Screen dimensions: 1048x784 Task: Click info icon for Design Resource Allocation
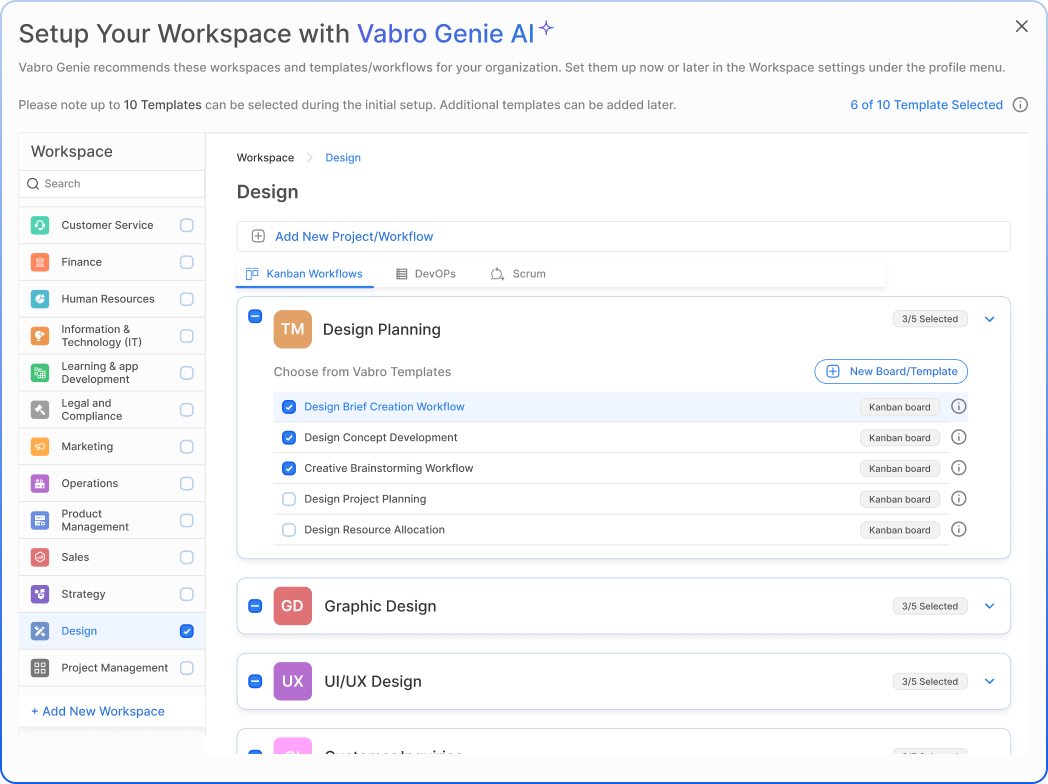(x=958, y=530)
